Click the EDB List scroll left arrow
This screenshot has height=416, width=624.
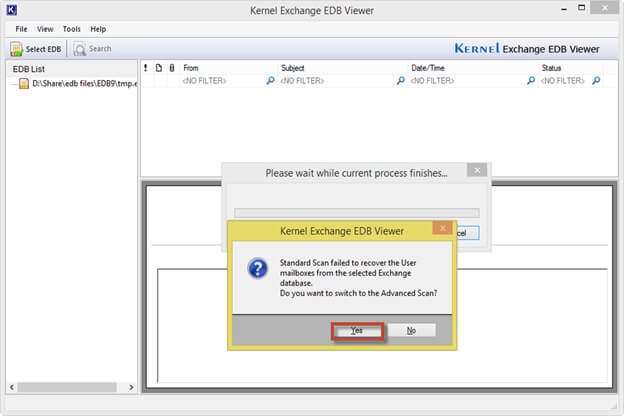pyautogui.click(x=12, y=387)
